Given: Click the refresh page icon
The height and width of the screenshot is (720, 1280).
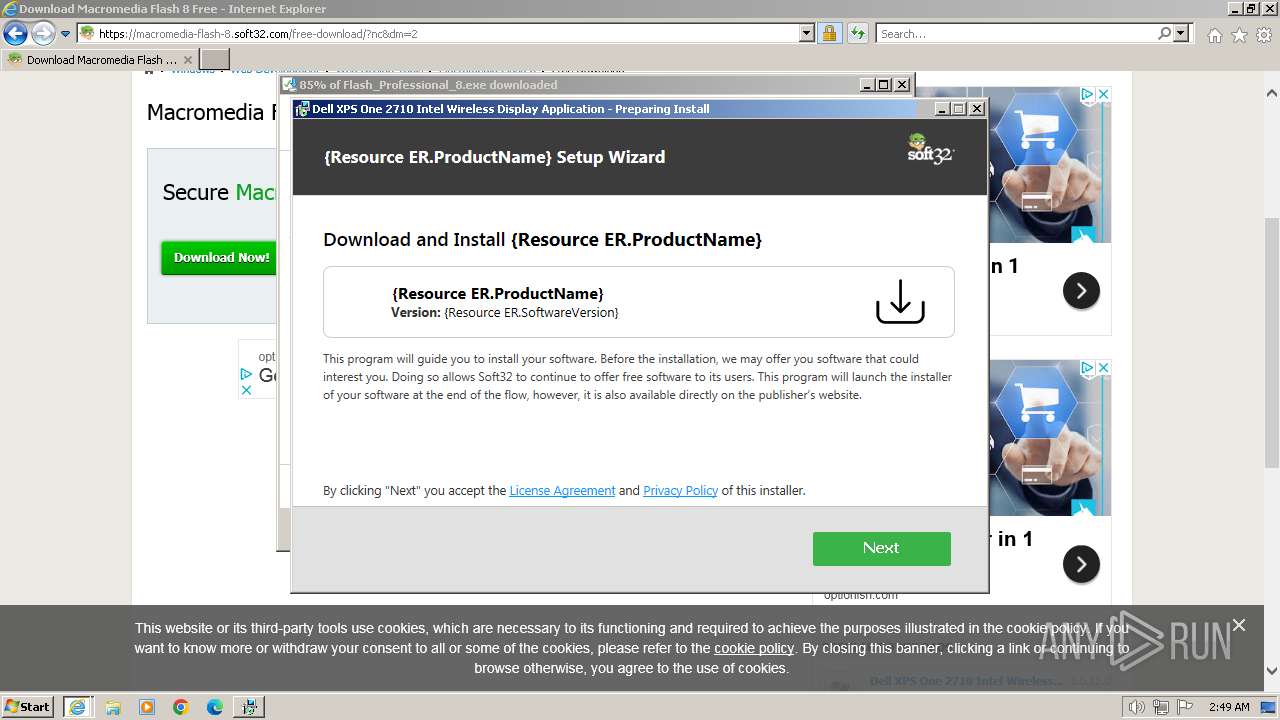Looking at the screenshot, I should pyautogui.click(x=857, y=34).
